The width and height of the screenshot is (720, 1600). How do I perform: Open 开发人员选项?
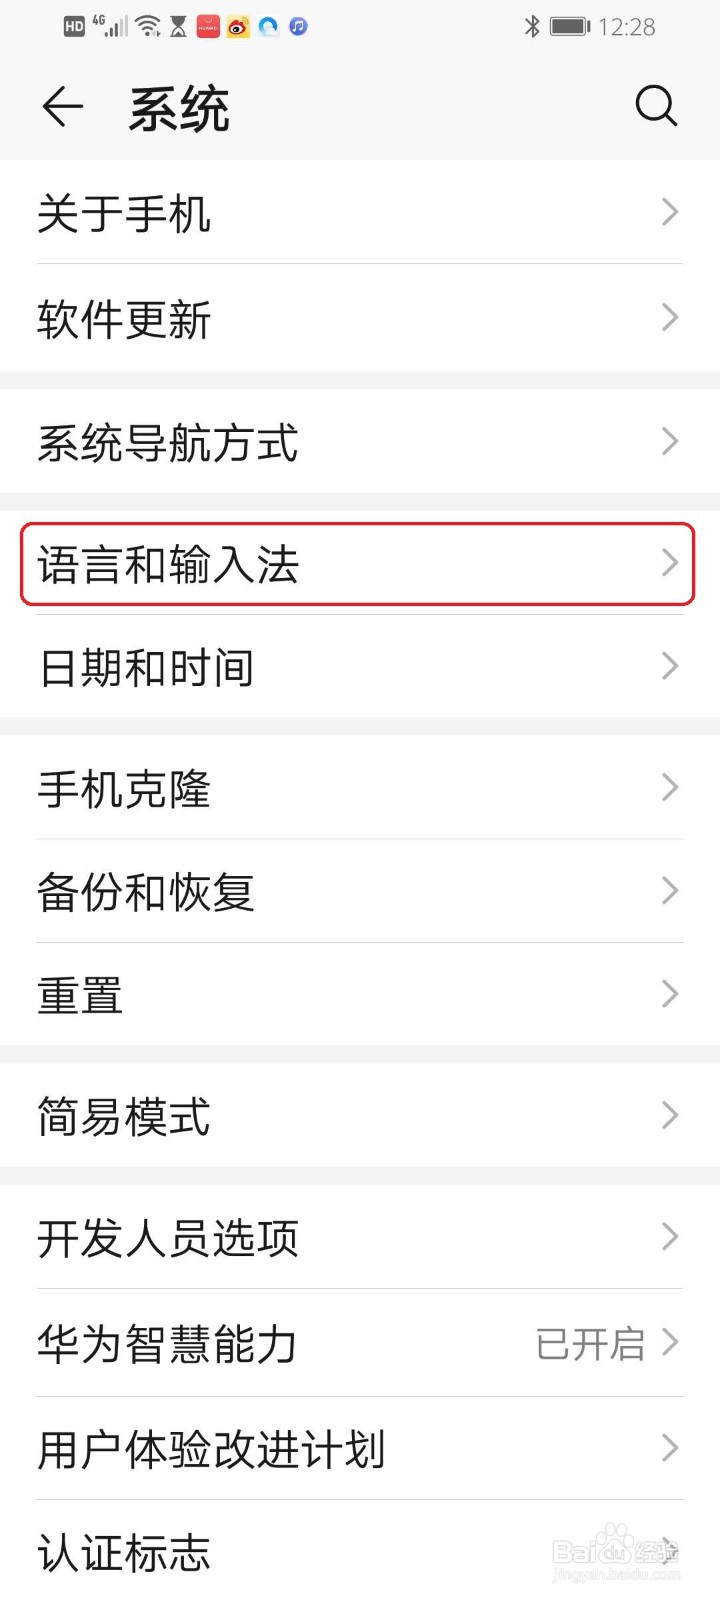click(360, 1237)
